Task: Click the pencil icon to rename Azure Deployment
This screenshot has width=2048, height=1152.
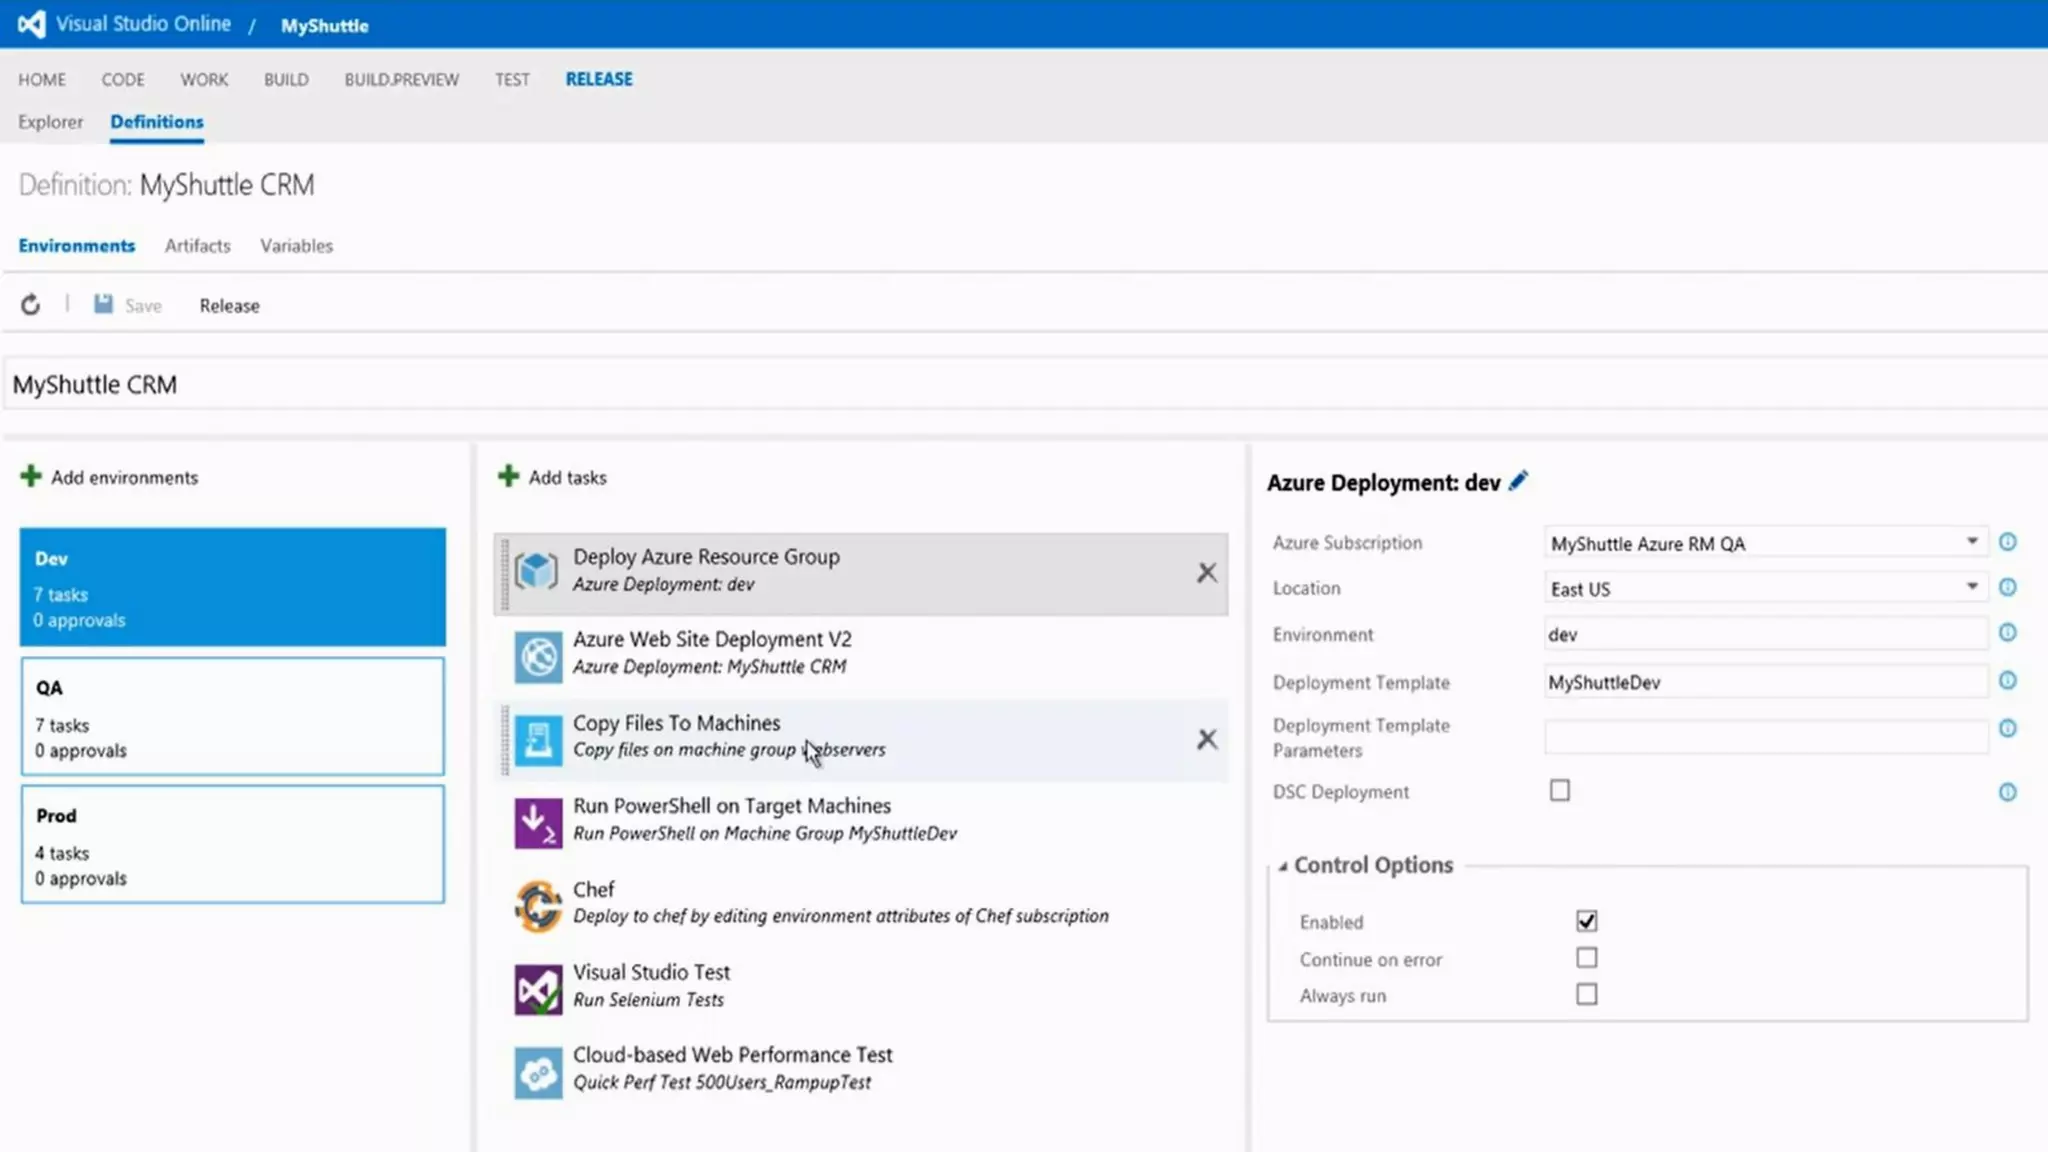Action: point(1518,481)
